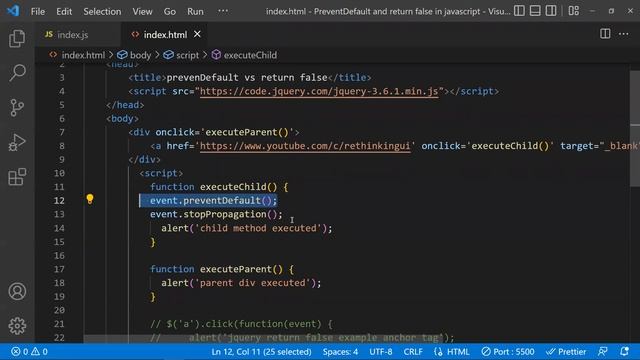Image resolution: width=640 pixels, height=360 pixels.
Task: Open the File menu
Action: coord(38,11)
